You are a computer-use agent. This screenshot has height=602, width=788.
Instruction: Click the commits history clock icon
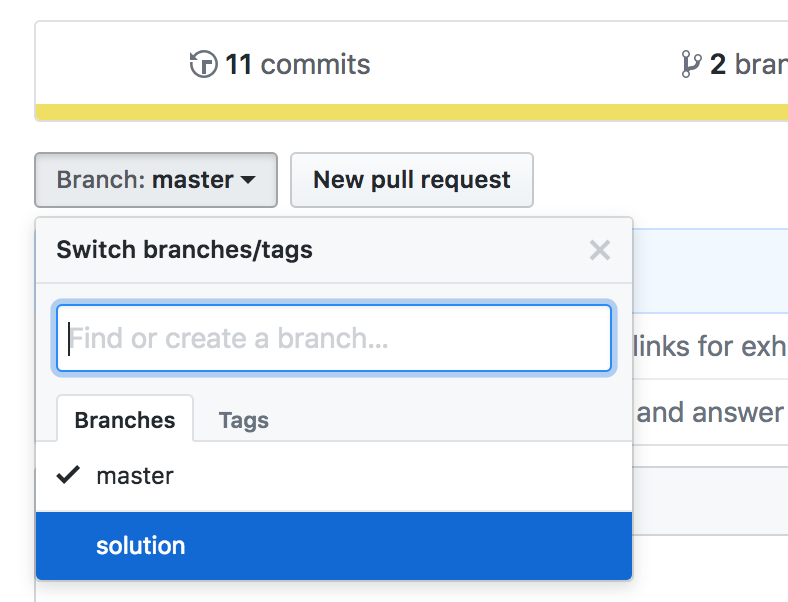(x=204, y=64)
